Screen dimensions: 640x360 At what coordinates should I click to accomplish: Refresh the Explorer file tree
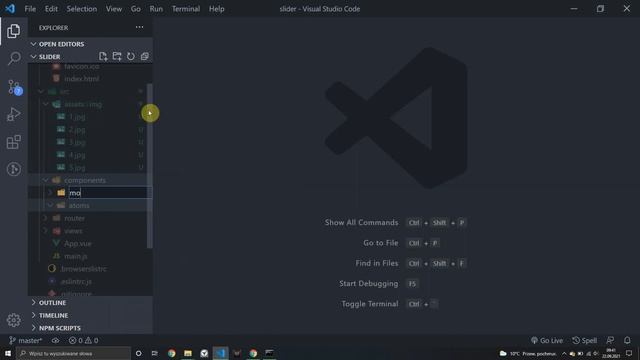click(131, 56)
